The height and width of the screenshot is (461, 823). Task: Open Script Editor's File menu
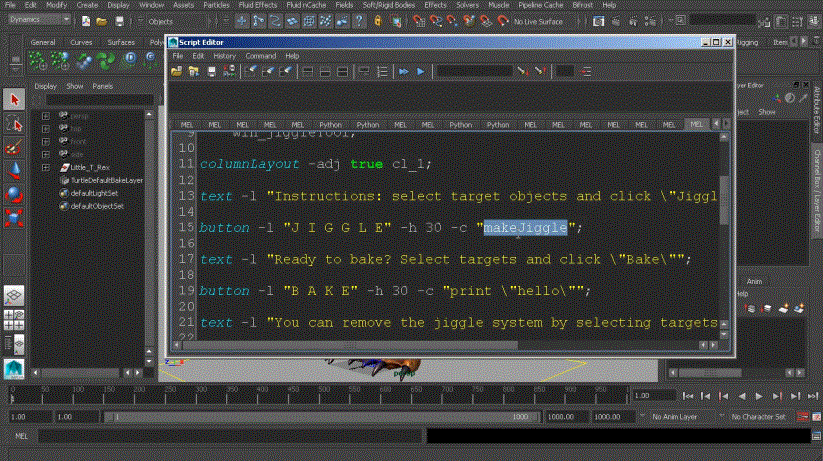click(177, 56)
